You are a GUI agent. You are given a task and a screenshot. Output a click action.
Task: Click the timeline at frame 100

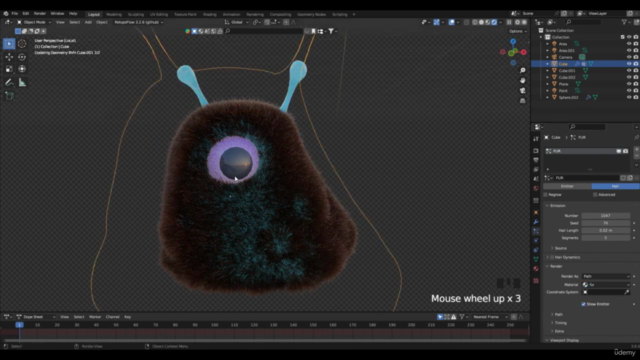tap(215, 325)
